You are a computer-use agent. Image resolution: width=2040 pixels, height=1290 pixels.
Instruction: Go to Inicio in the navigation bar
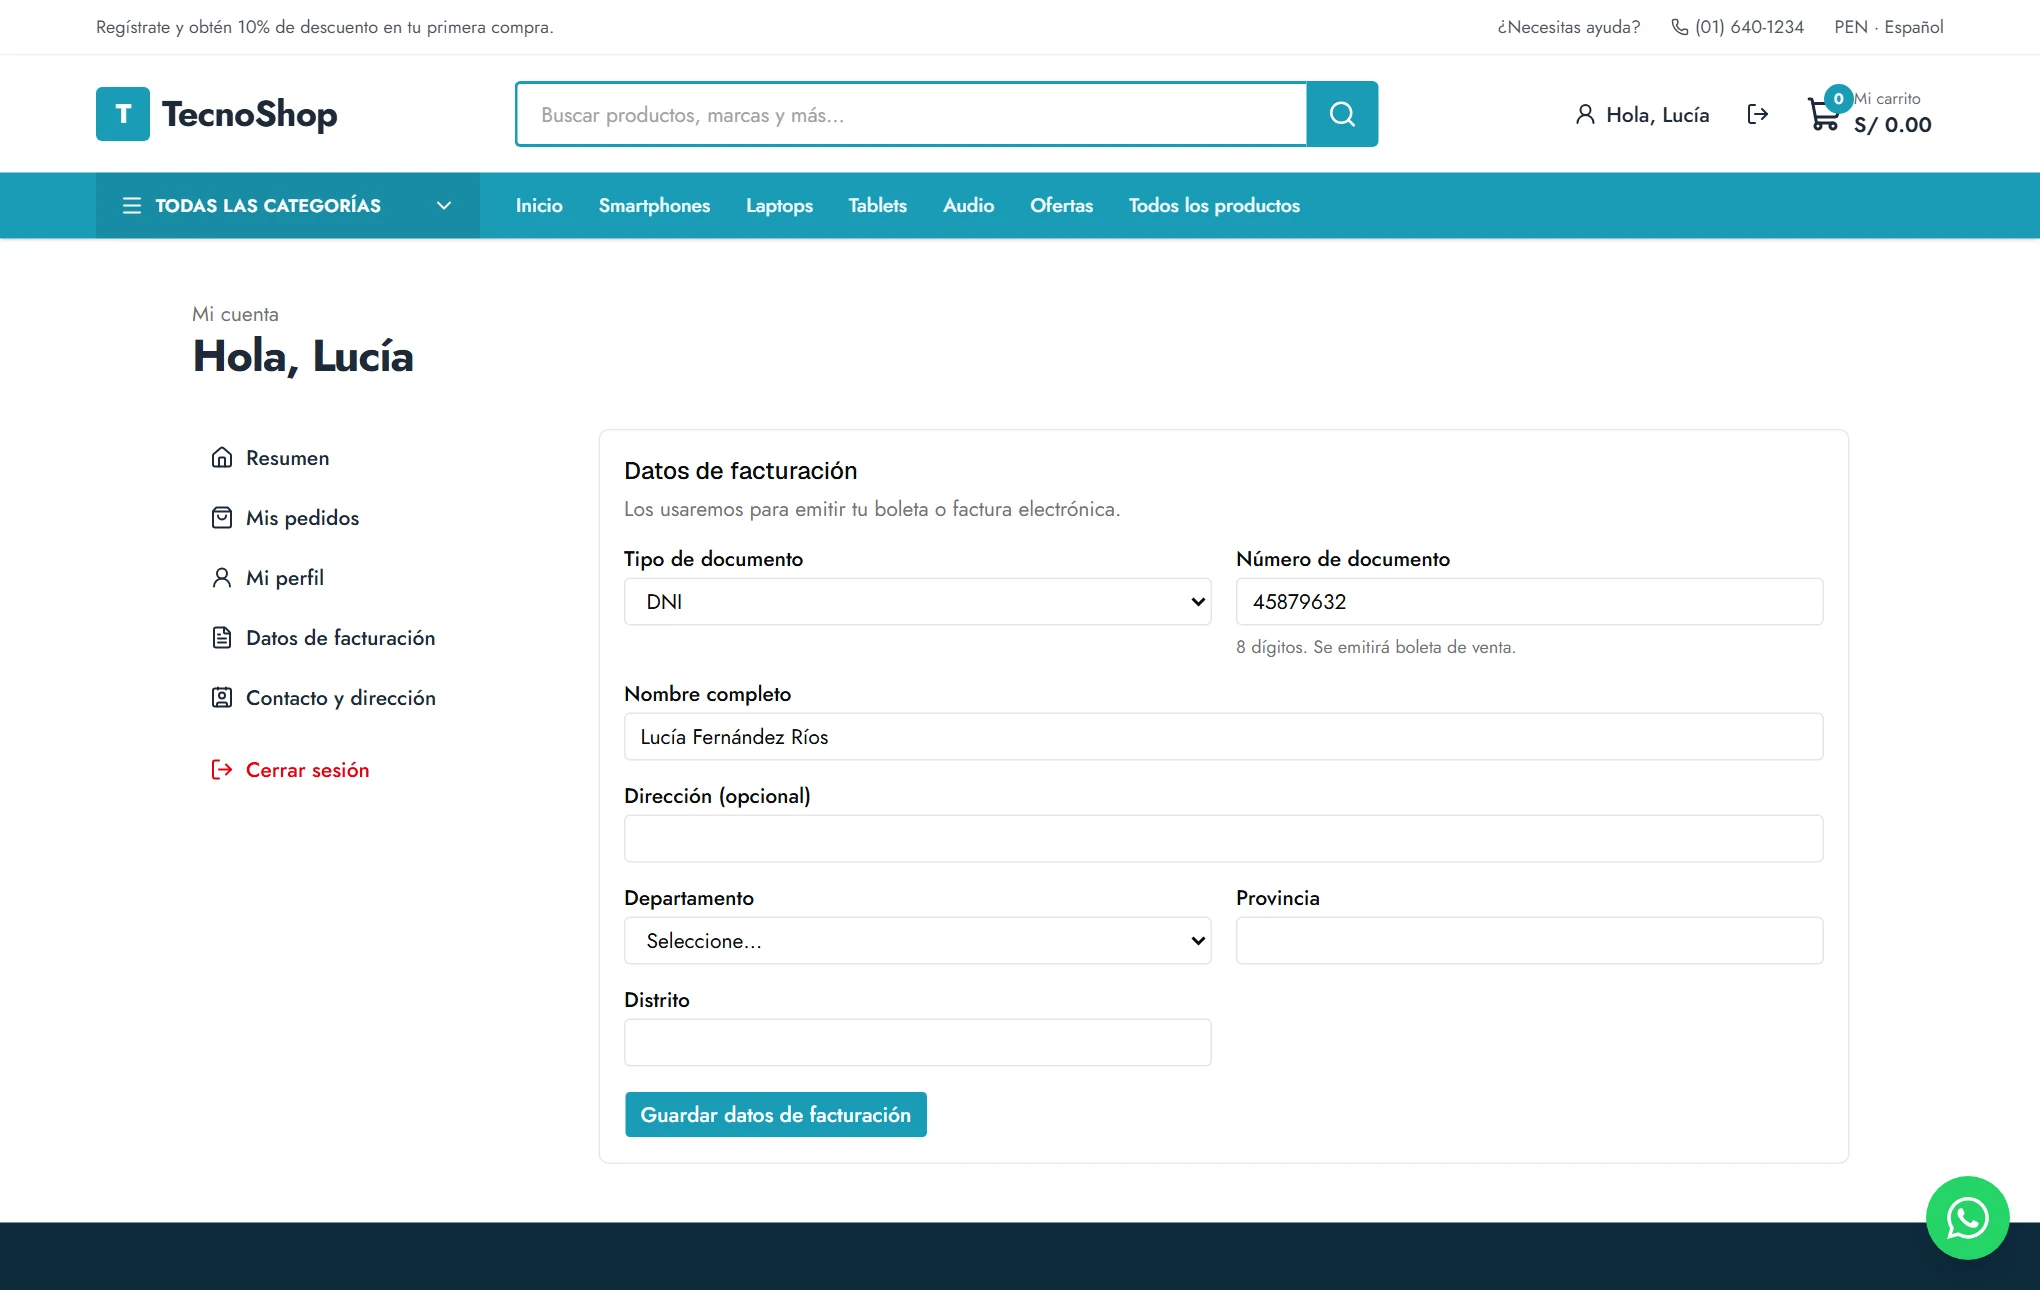coord(539,205)
